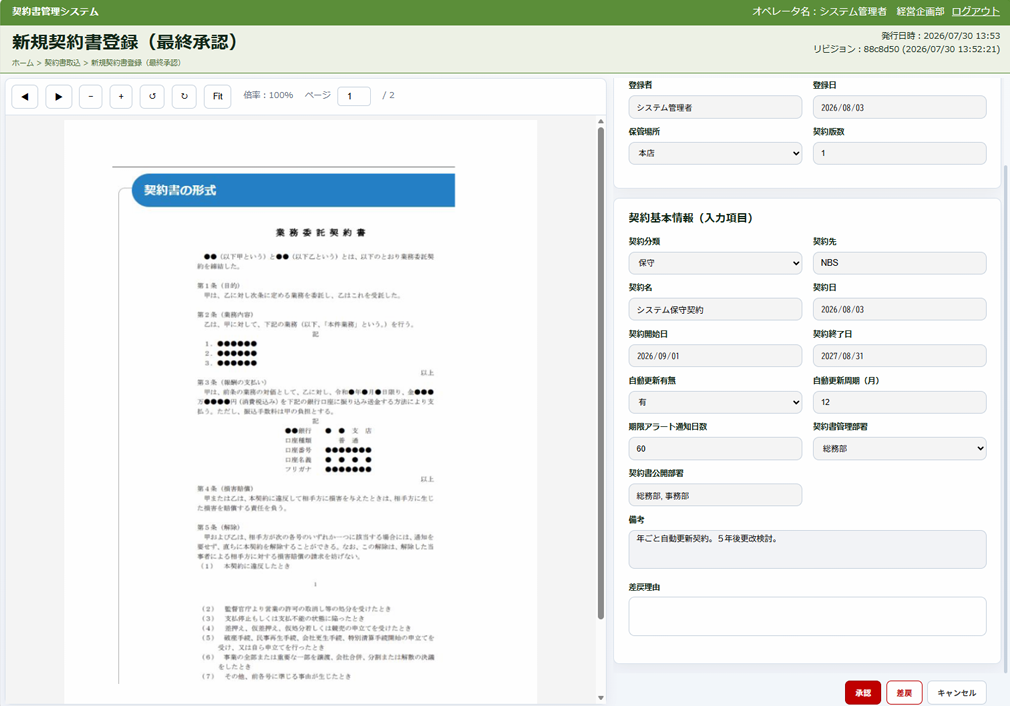Click the 業務委託契約書 title in the document
Screen dimensions: 1010x706
(x=320, y=233)
